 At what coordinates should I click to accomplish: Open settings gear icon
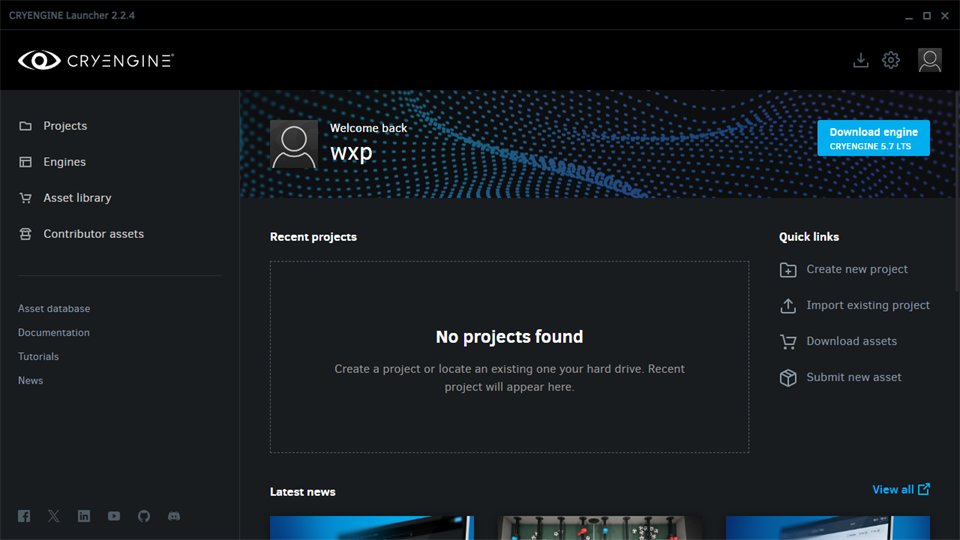coord(891,60)
